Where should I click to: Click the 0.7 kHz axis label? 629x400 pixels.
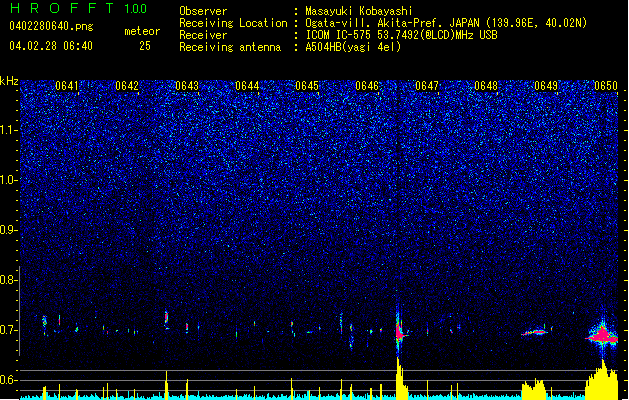click(8, 330)
